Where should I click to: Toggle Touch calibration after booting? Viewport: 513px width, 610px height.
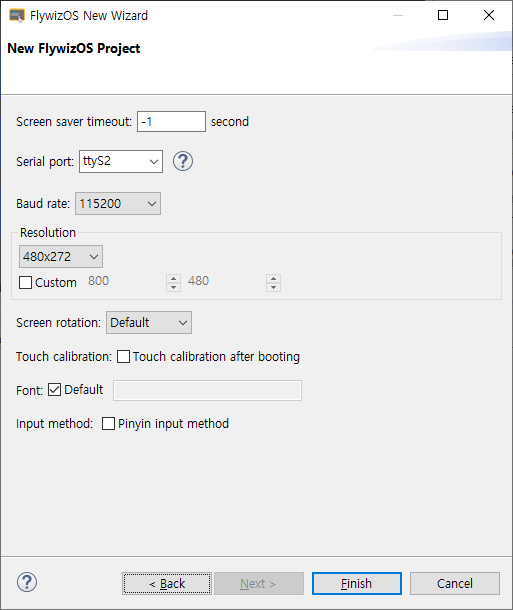coord(124,356)
